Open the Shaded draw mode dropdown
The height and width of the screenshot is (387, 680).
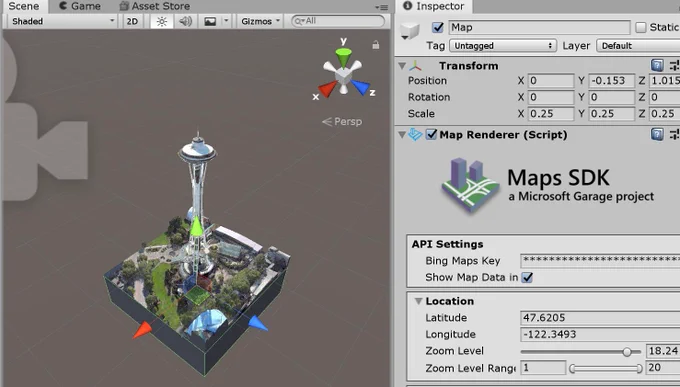(62, 21)
